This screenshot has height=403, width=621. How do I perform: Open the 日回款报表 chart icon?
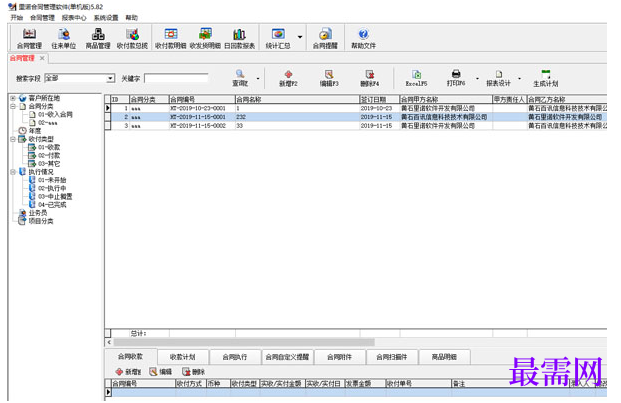click(x=240, y=38)
